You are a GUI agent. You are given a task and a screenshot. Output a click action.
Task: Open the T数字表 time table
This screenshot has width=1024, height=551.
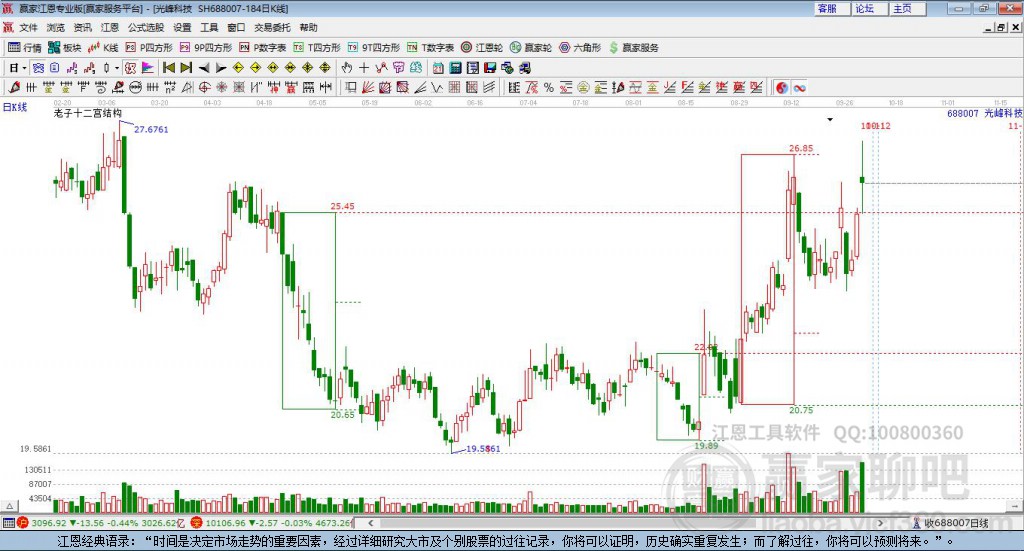coord(430,48)
